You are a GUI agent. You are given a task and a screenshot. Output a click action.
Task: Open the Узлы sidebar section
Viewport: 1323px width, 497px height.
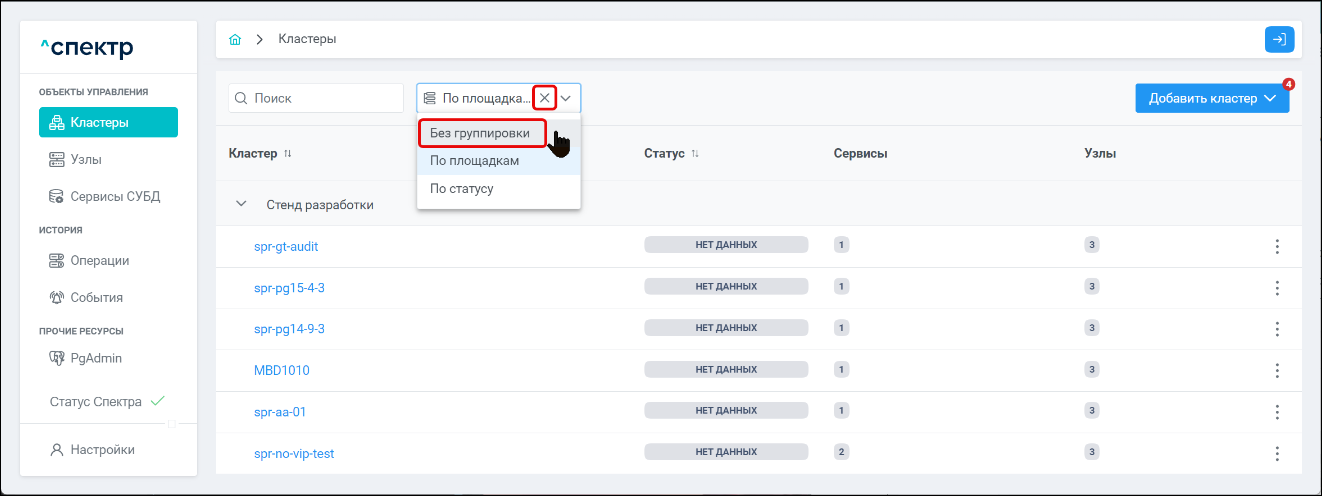pyautogui.click(x=86, y=159)
